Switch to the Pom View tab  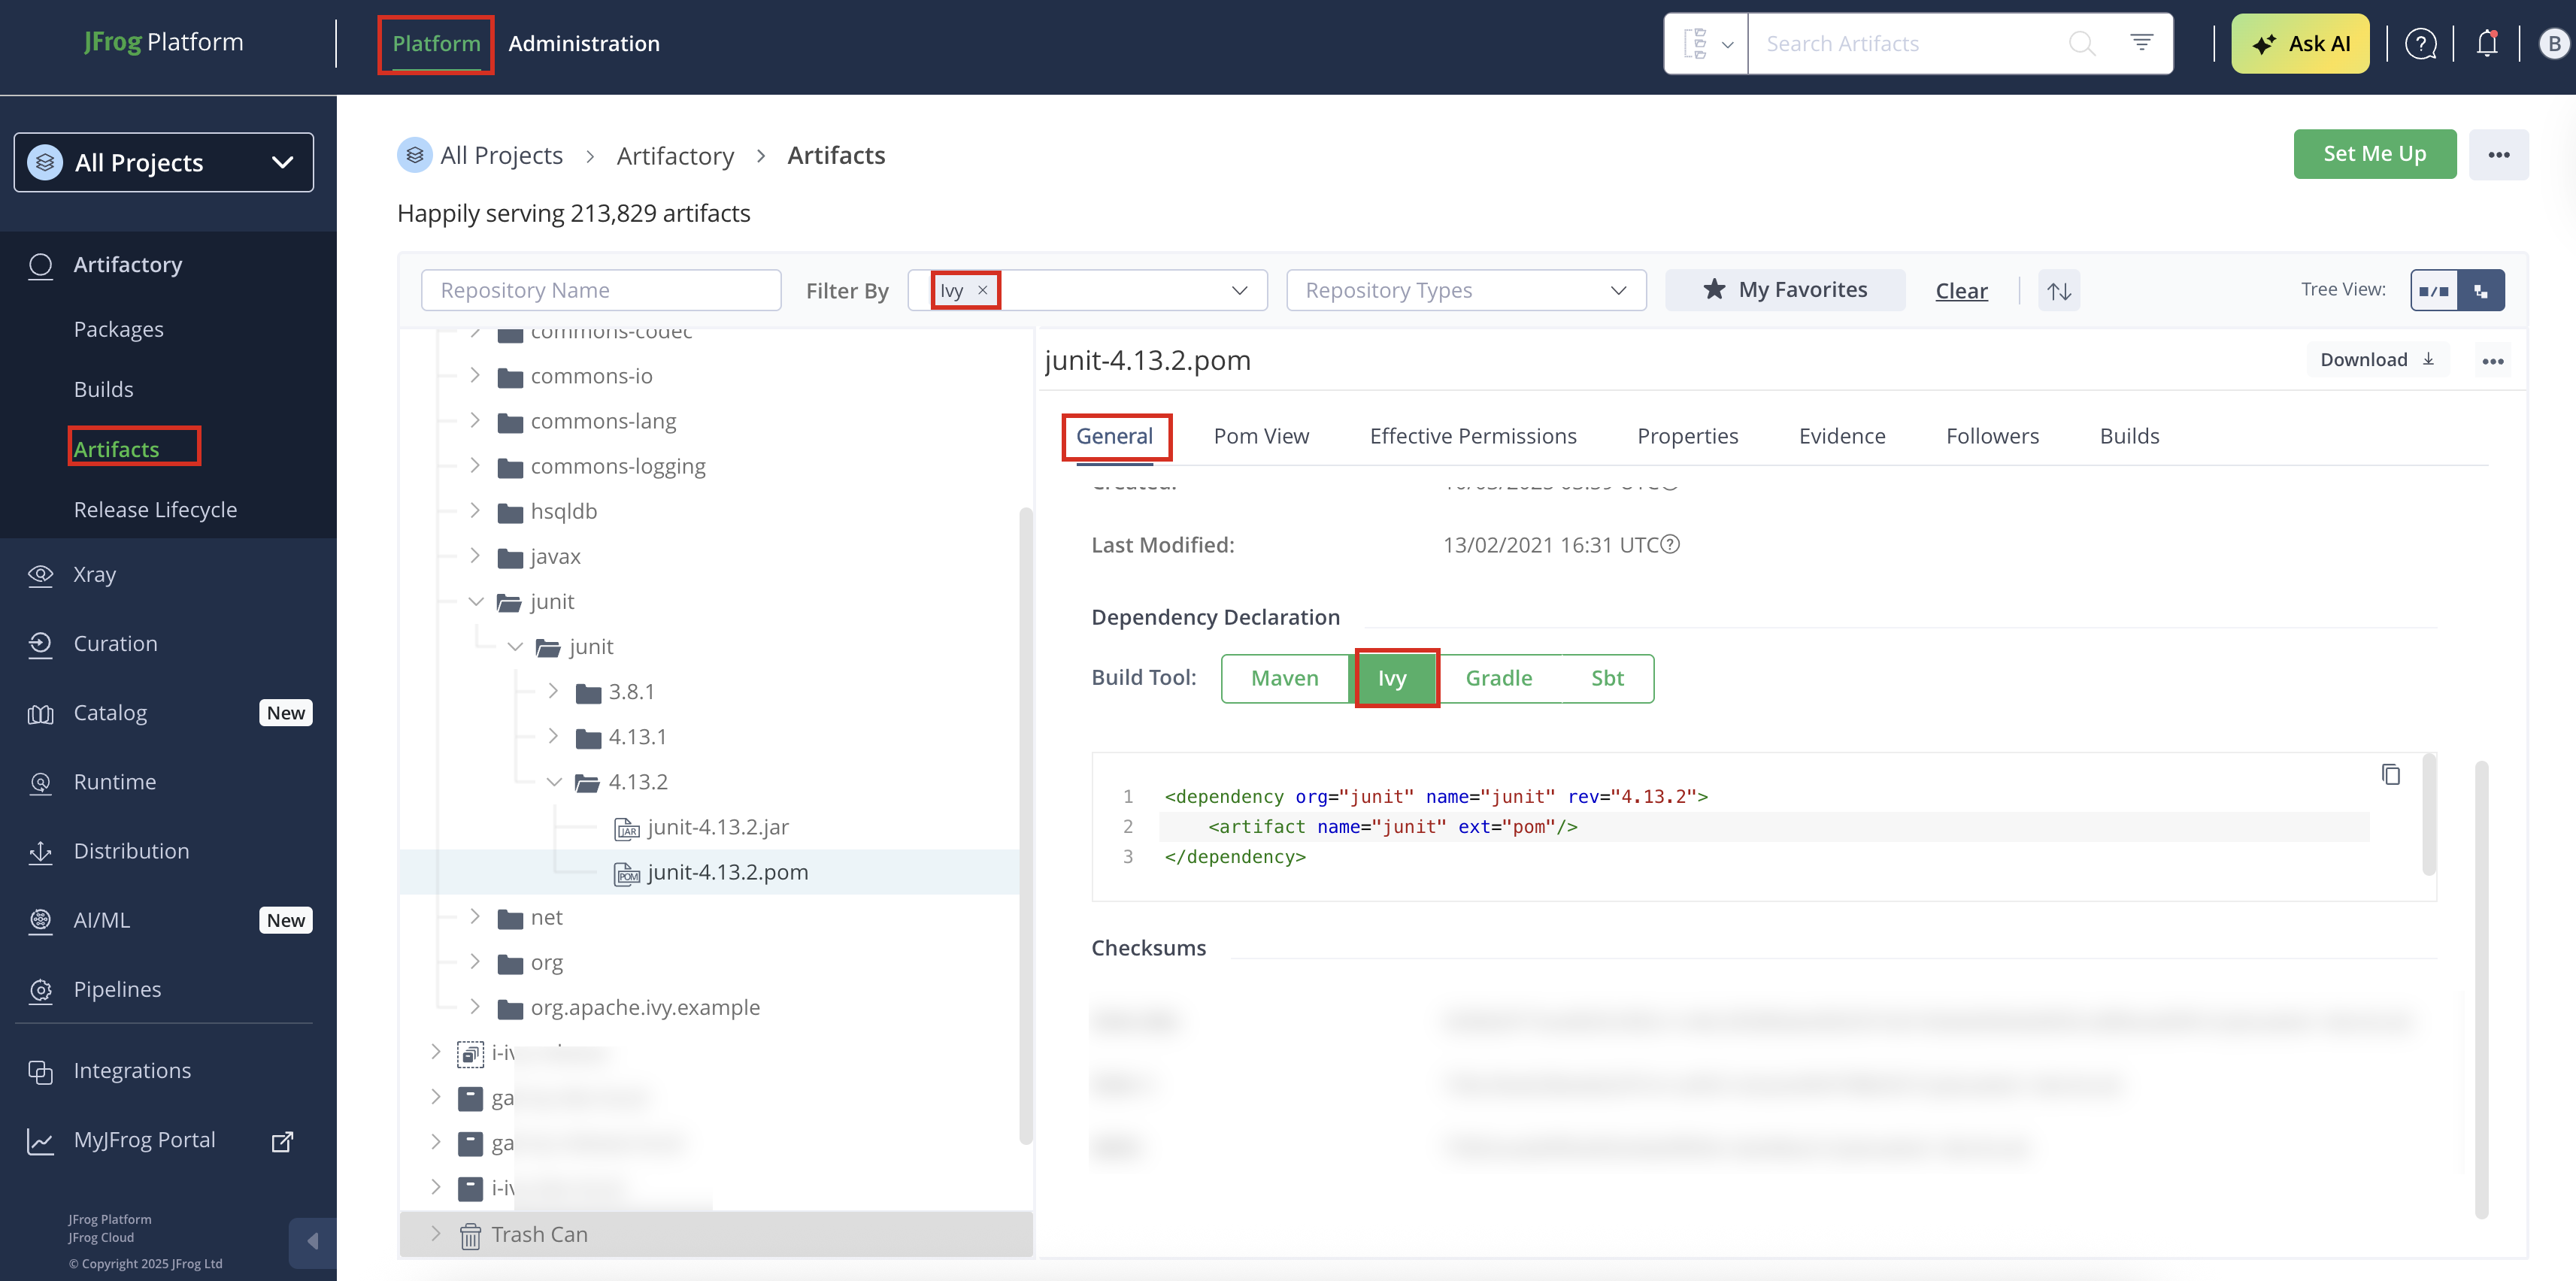(x=1260, y=436)
